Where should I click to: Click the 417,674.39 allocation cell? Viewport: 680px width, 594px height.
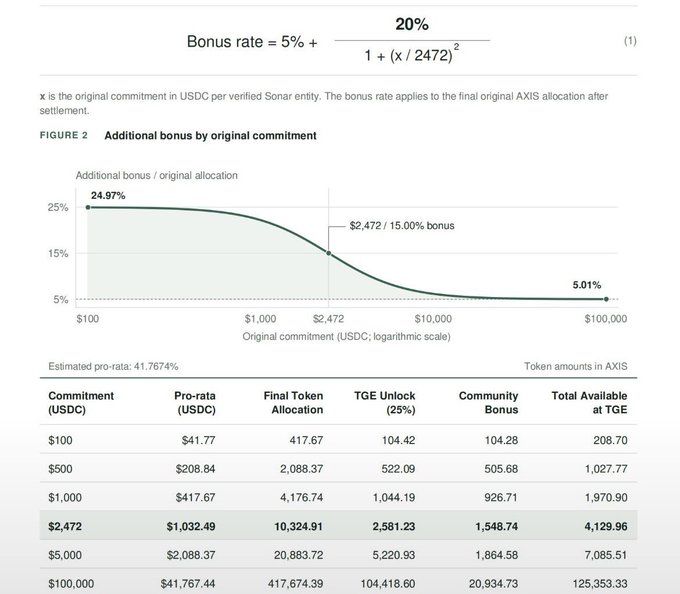pos(295,584)
